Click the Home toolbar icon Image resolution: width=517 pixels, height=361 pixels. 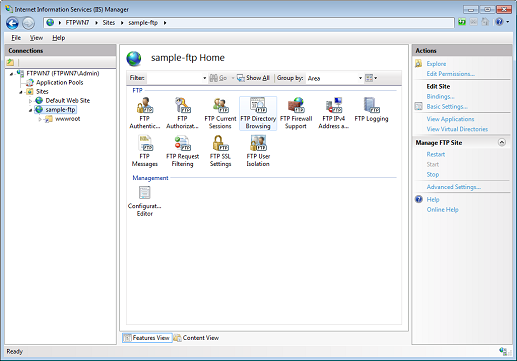tap(485, 22)
